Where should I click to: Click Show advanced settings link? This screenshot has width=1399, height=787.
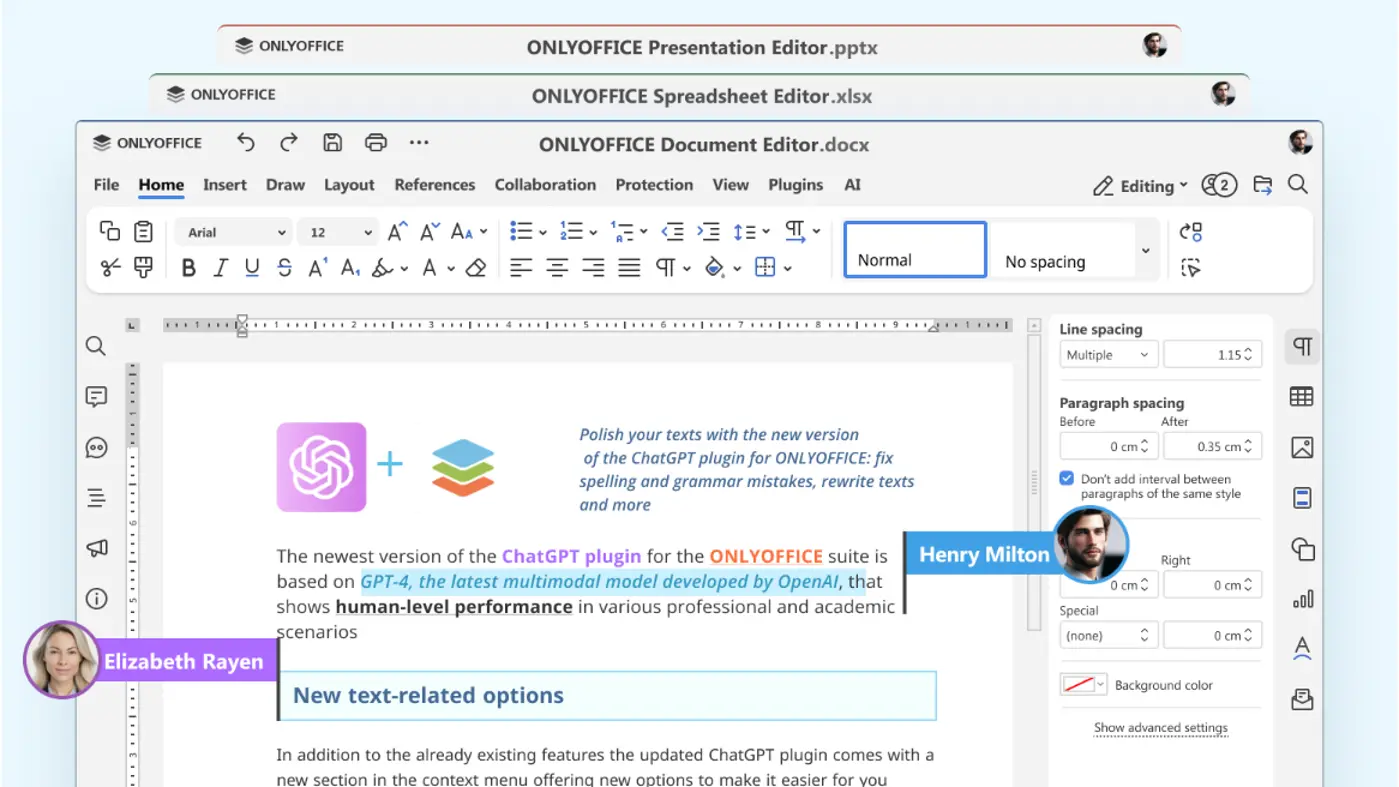tap(1160, 728)
